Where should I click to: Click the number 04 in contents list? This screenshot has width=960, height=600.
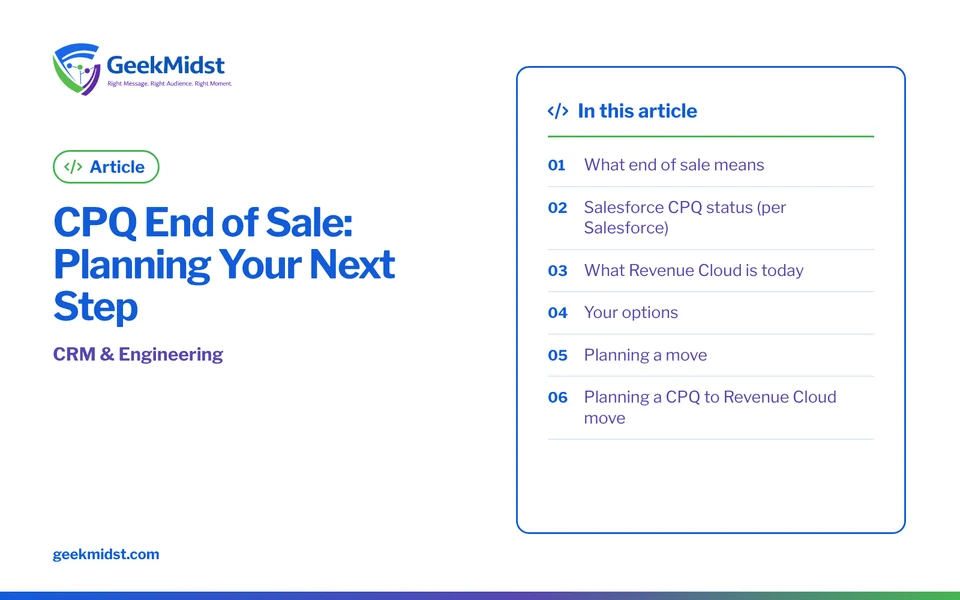557,313
